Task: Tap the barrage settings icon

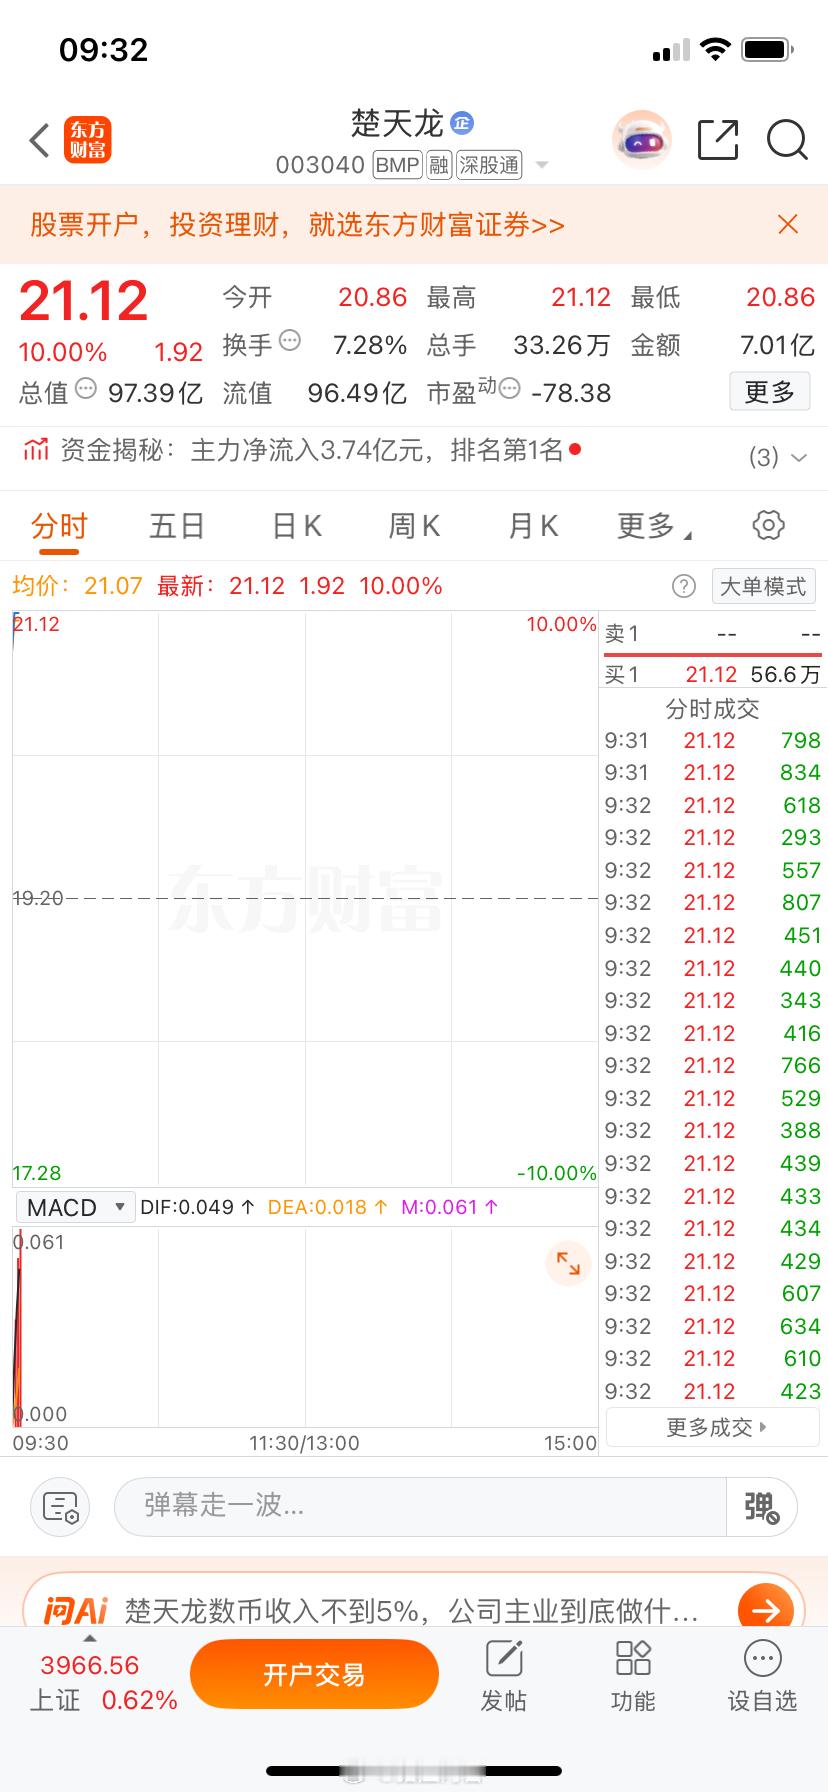Action: [x=60, y=1507]
